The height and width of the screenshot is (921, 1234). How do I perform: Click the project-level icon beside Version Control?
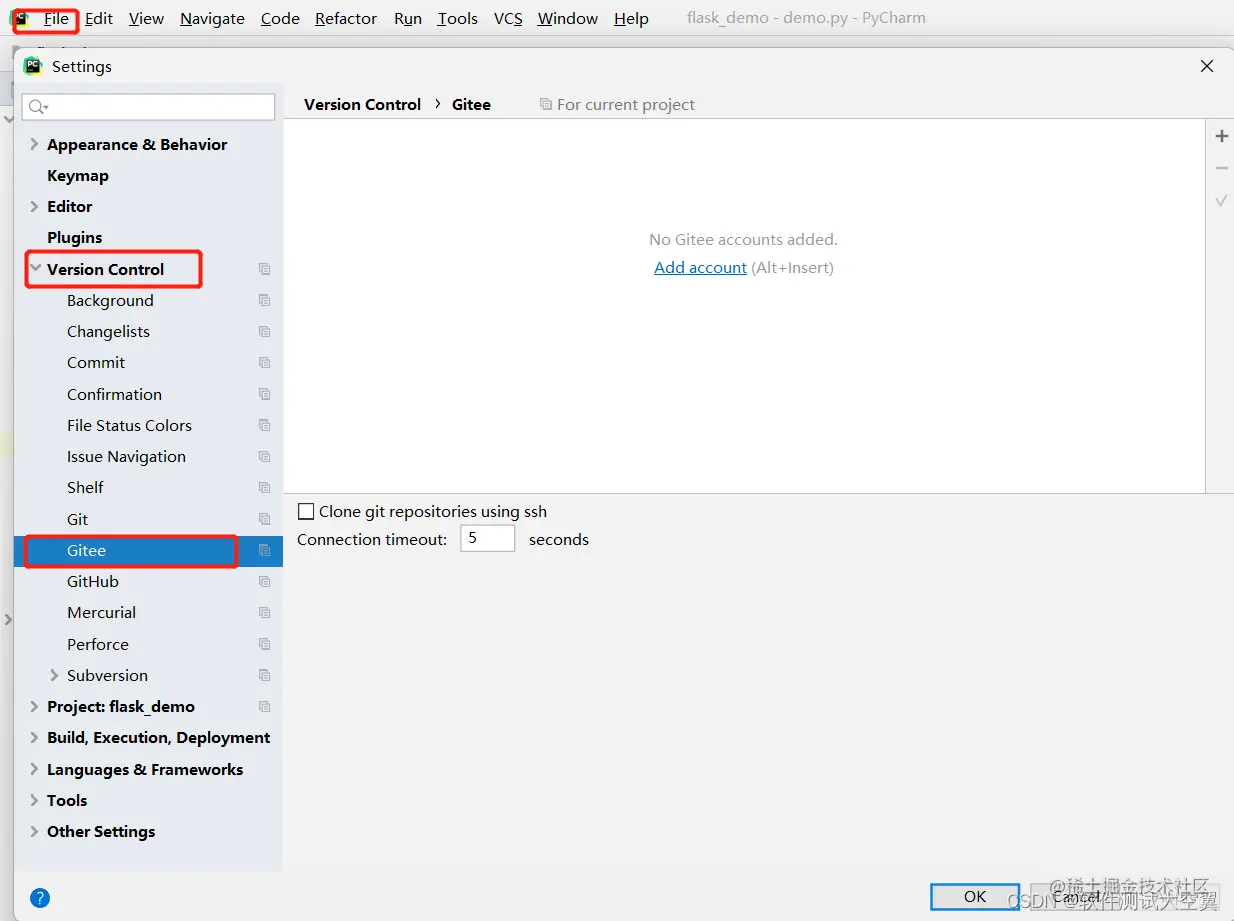[264, 269]
